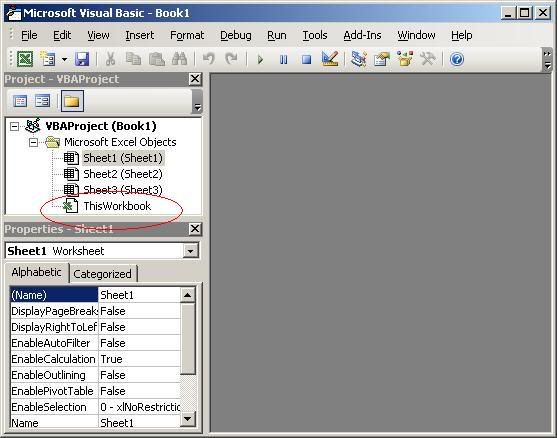
Task: Select VBAProject (Book1) in the tree
Action: click(101, 126)
